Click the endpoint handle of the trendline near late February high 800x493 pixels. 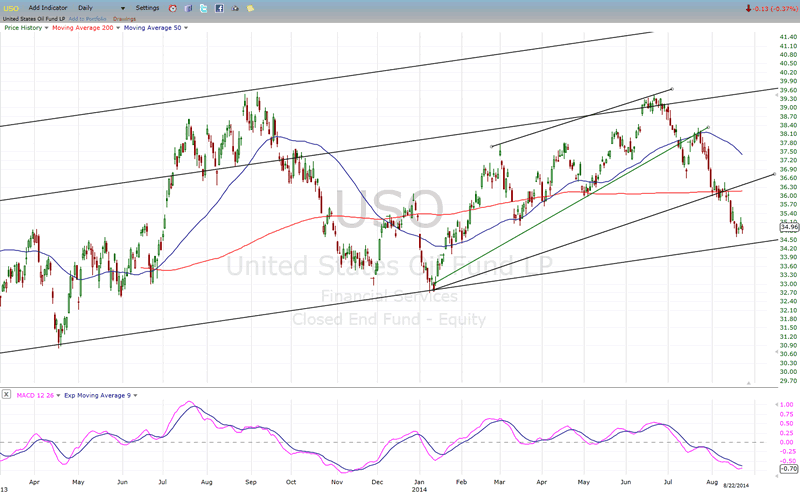pos(491,146)
